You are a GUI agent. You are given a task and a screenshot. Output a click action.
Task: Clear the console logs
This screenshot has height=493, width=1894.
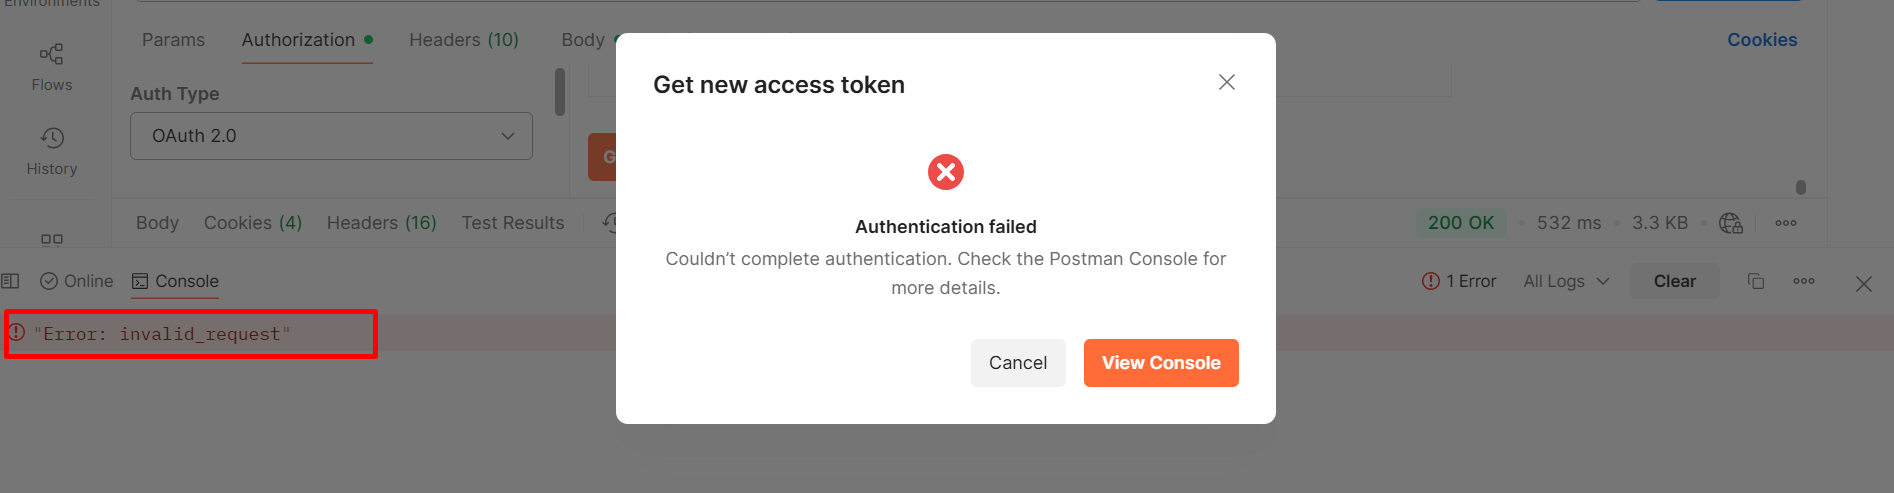point(1675,281)
